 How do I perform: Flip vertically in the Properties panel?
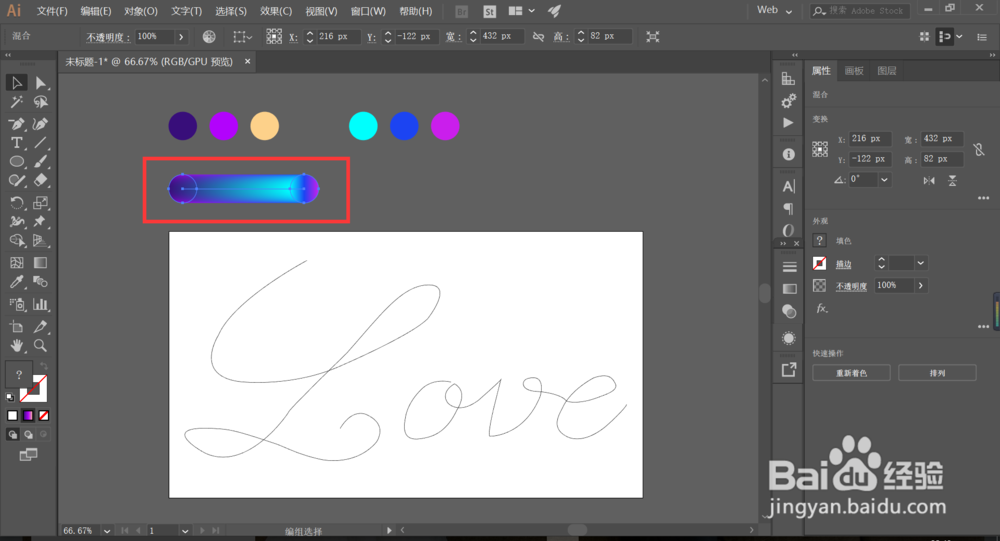click(952, 181)
